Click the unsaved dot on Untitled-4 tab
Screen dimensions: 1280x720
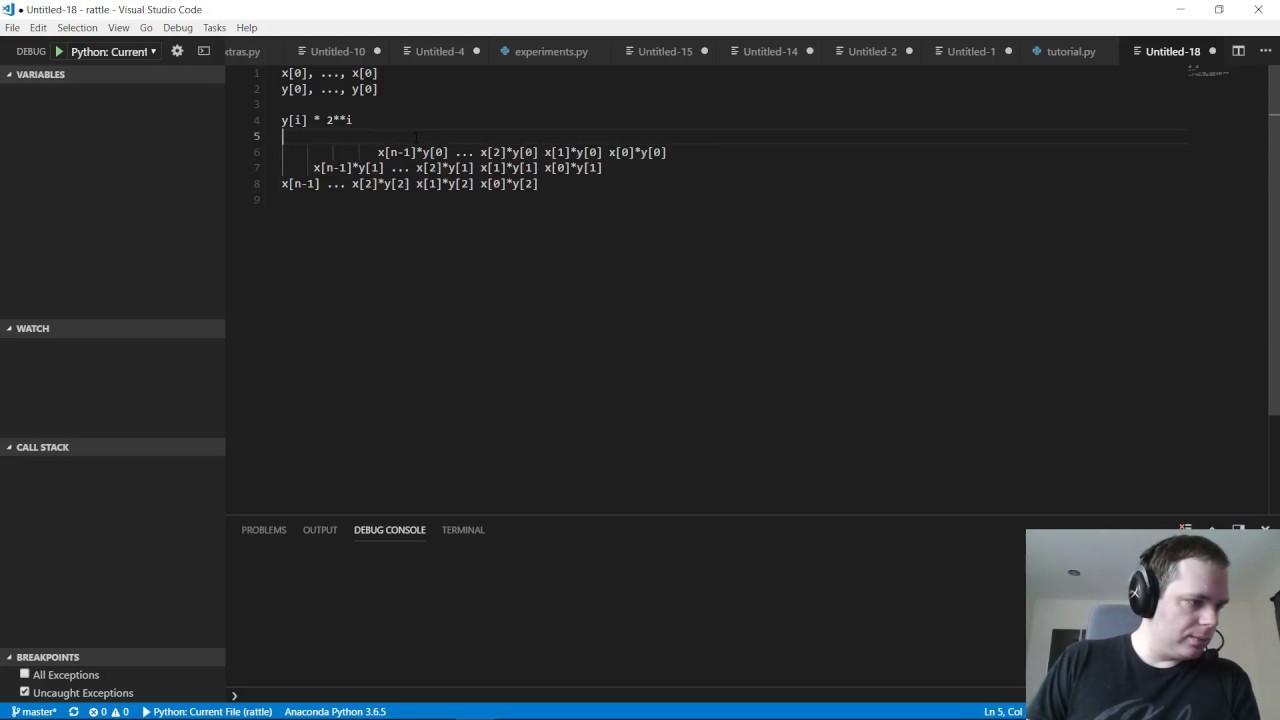coord(476,51)
